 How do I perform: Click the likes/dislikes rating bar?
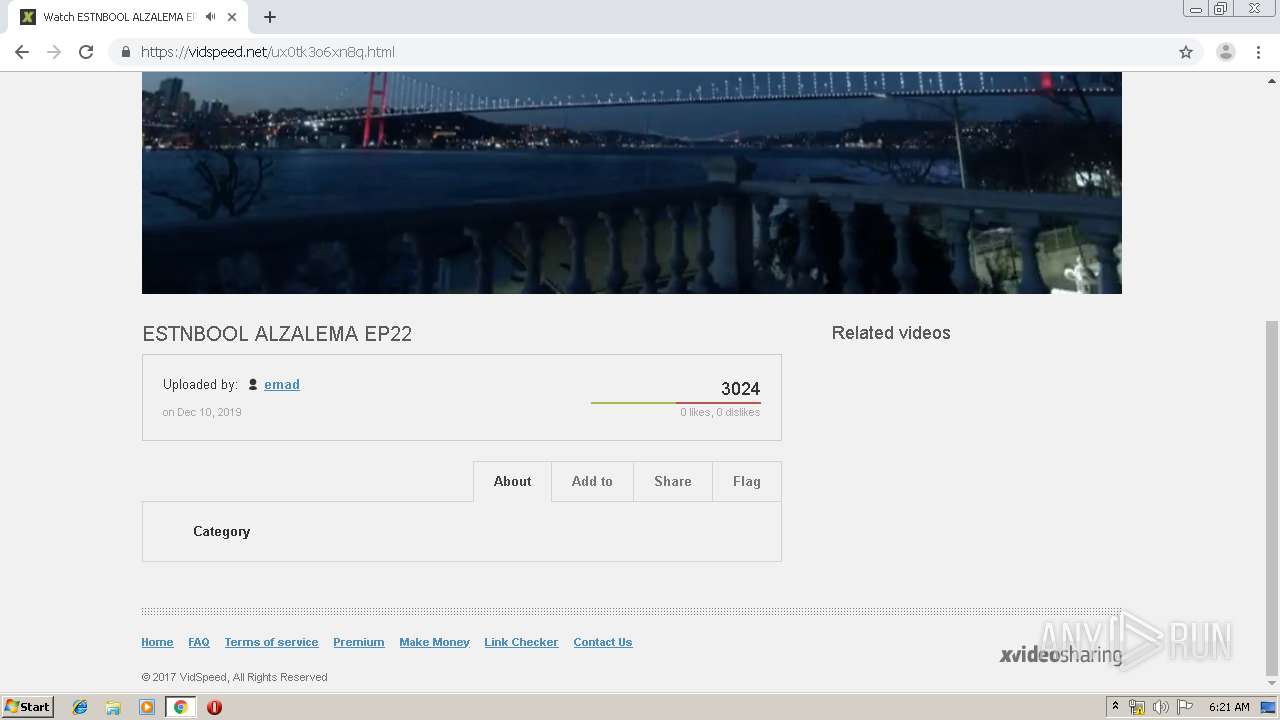676,403
